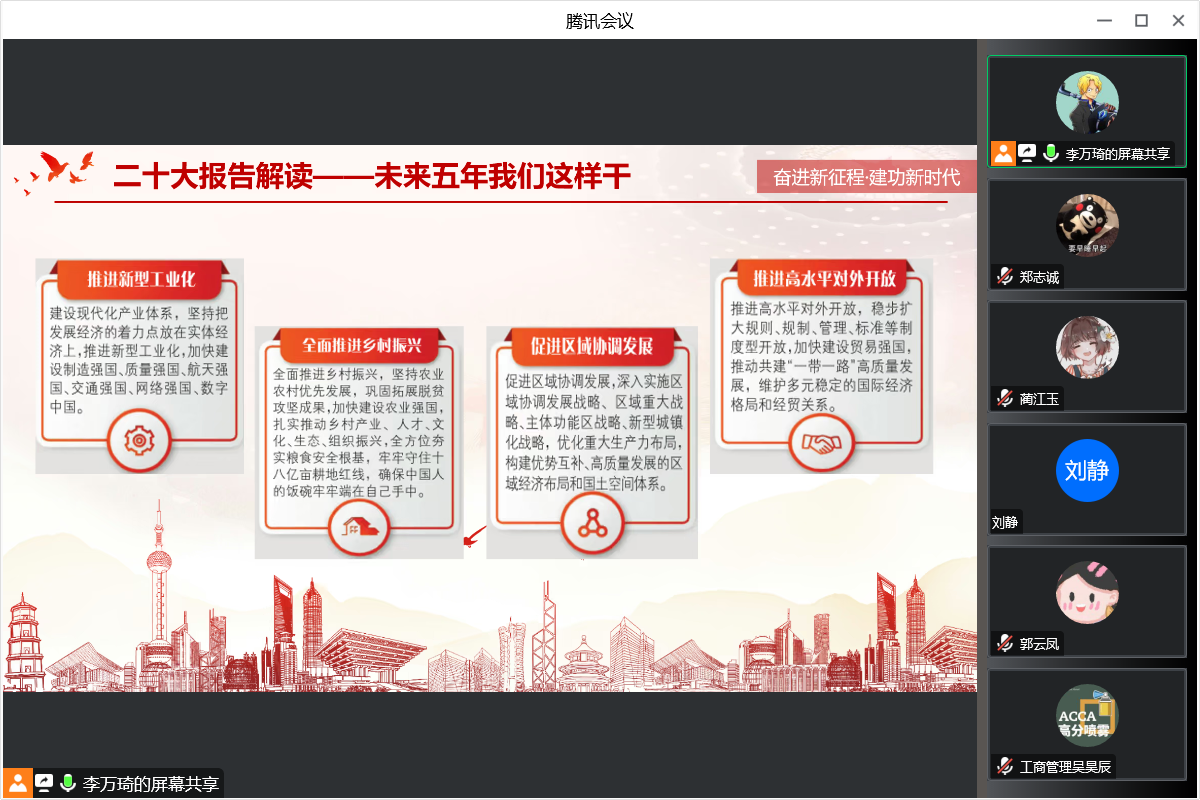Click the orange host icon in the shared-screen label

click(x=18, y=783)
